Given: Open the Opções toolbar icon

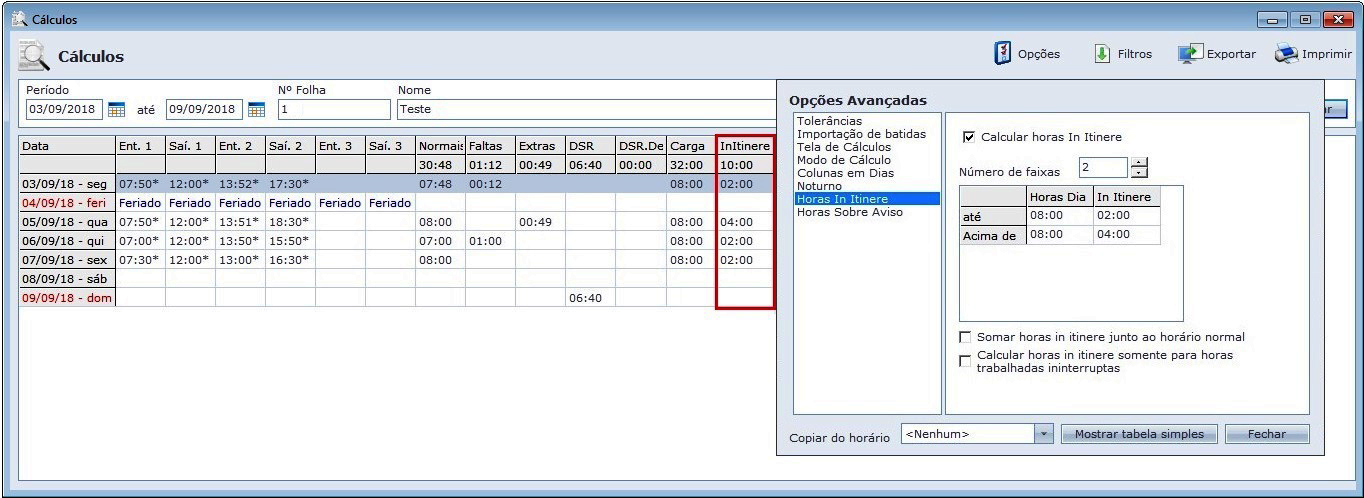Looking at the screenshot, I should (1002, 54).
